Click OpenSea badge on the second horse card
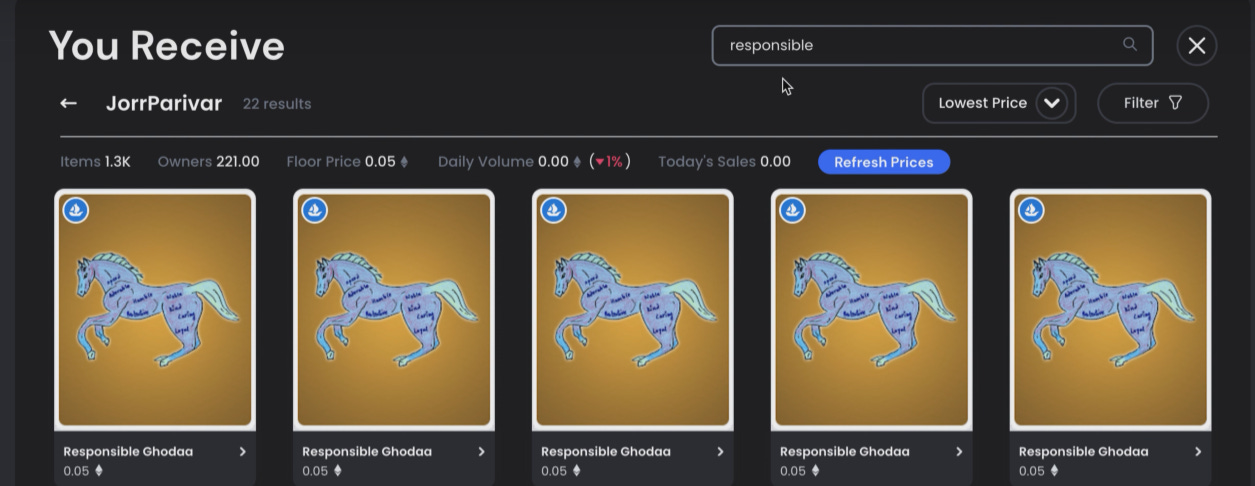The height and width of the screenshot is (486, 1255). pyautogui.click(x=315, y=210)
